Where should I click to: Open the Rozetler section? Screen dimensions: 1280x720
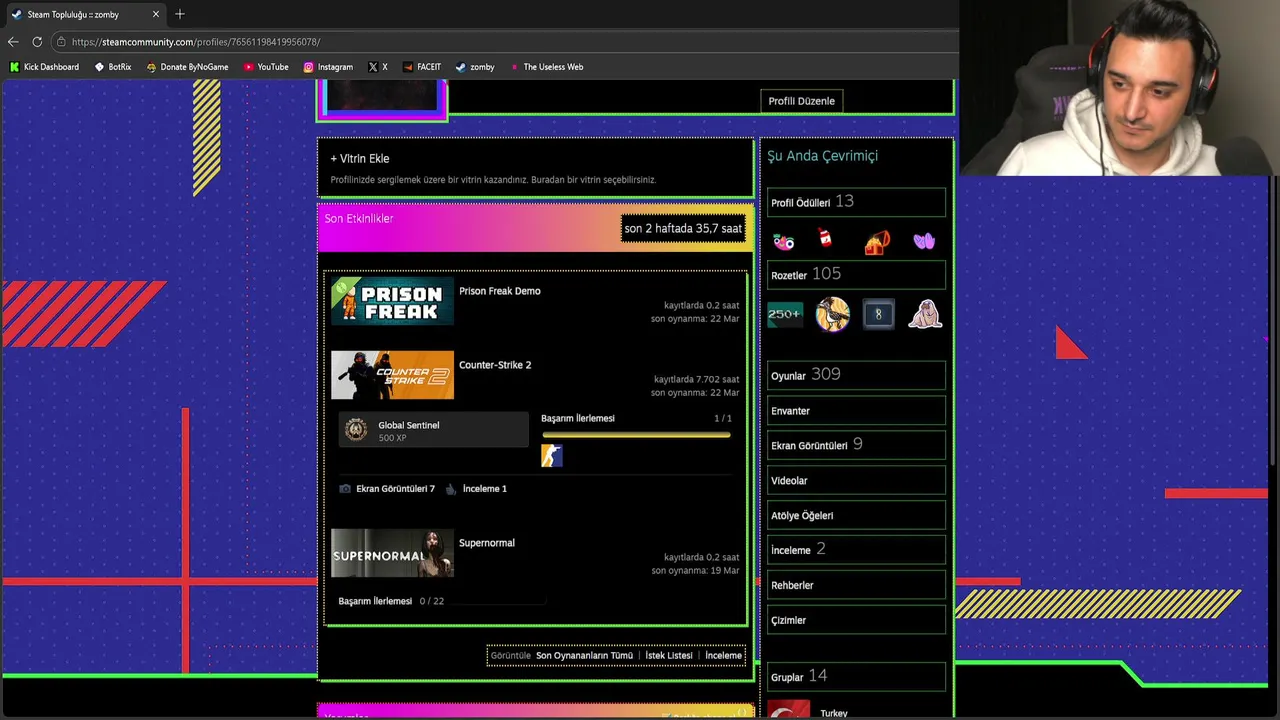[x=856, y=275]
